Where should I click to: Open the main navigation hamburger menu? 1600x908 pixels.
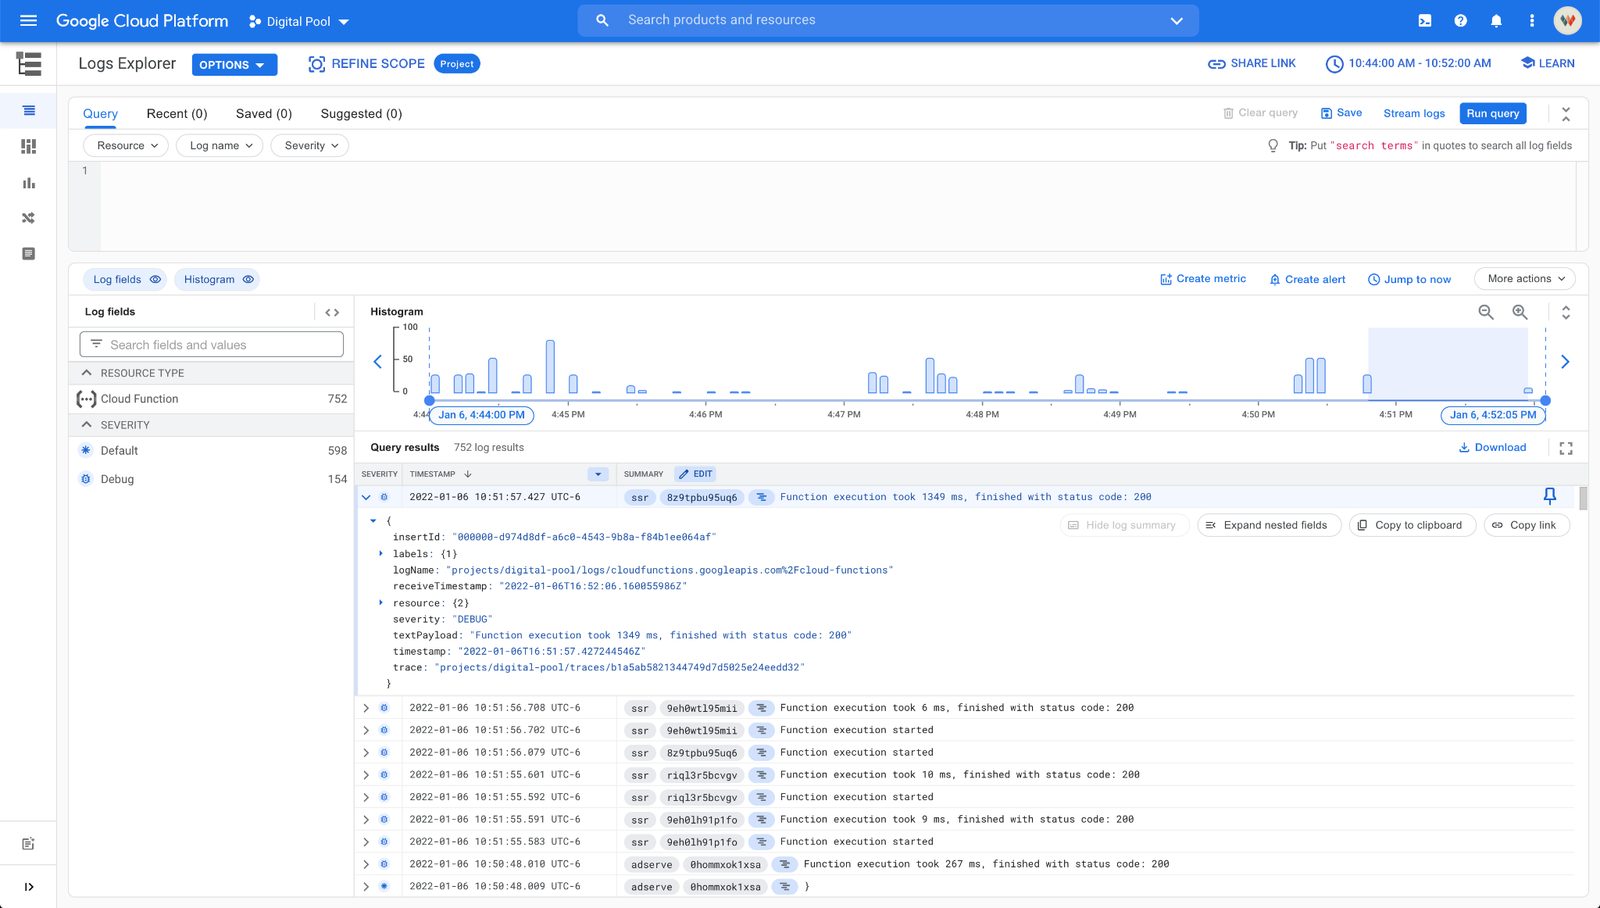tap(28, 21)
